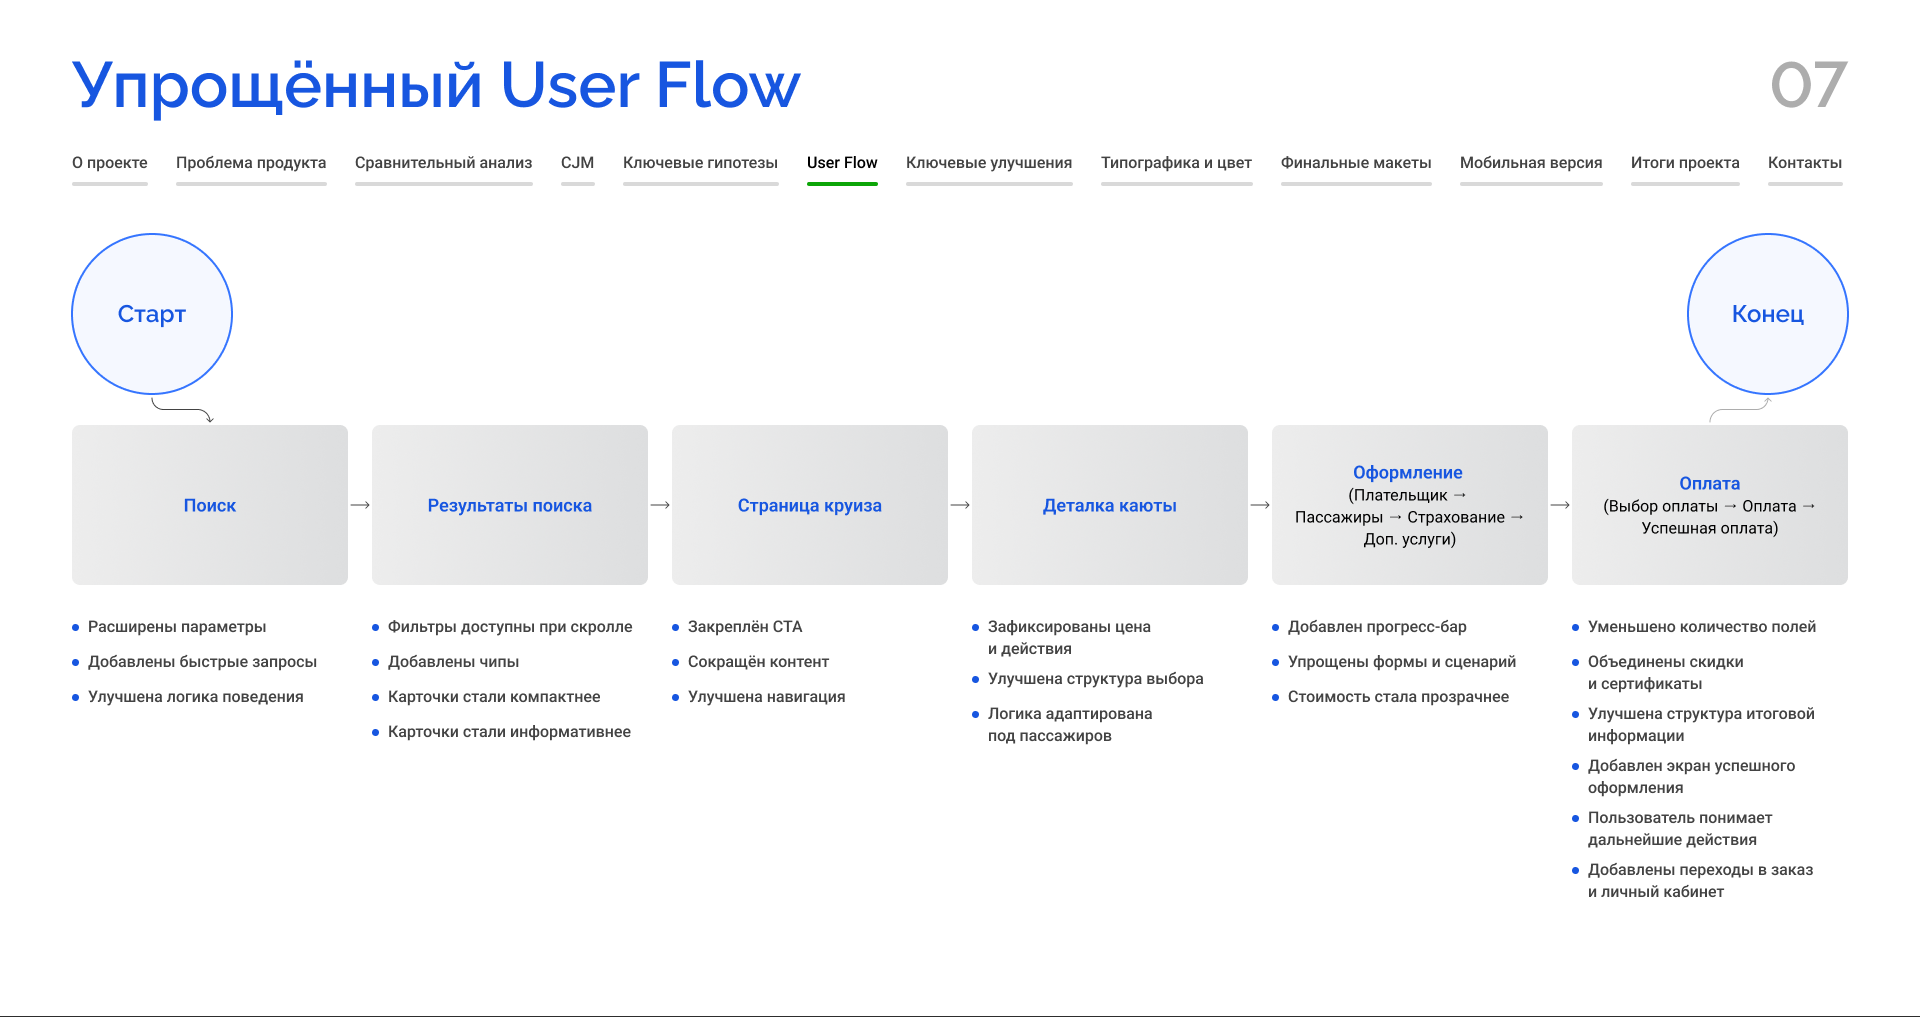Click "Сокращён контент" bullet

(x=750, y=662)
